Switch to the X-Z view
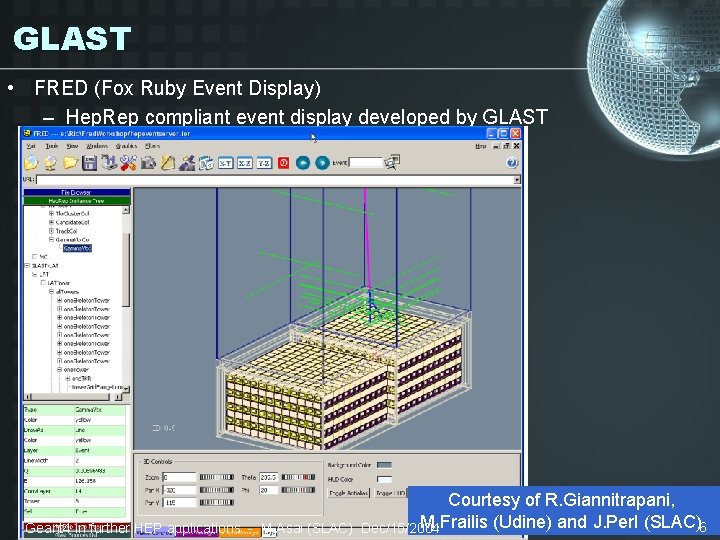Viewport: 720px width, 540px height. [244, 163]
